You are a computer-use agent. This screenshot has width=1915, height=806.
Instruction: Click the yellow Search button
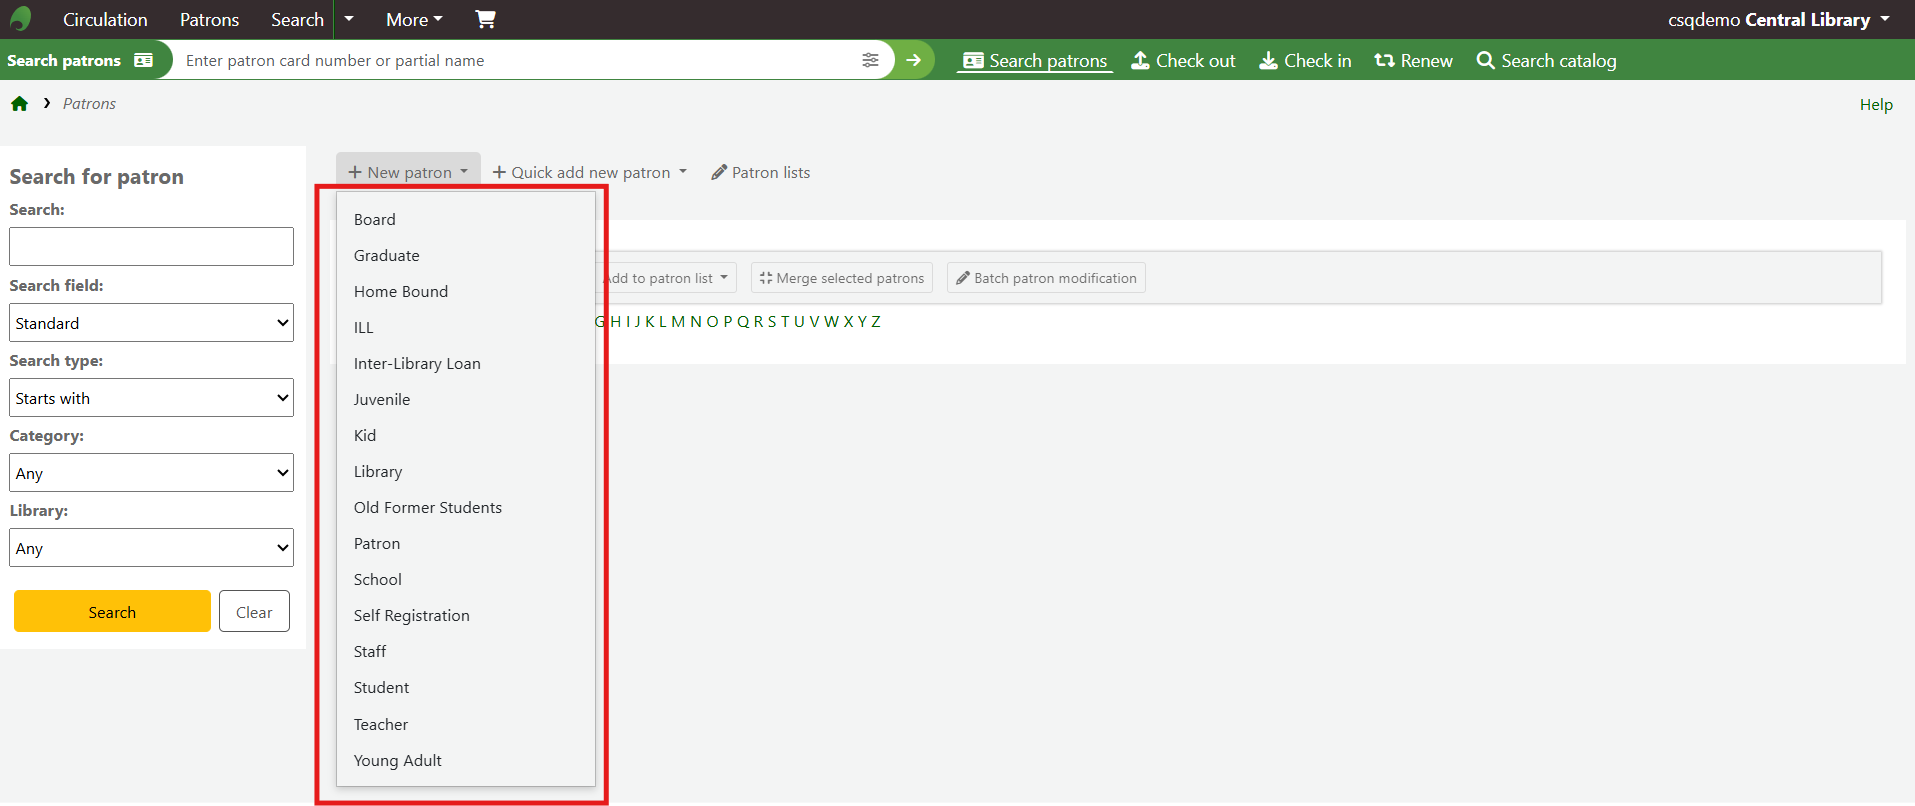112,611
